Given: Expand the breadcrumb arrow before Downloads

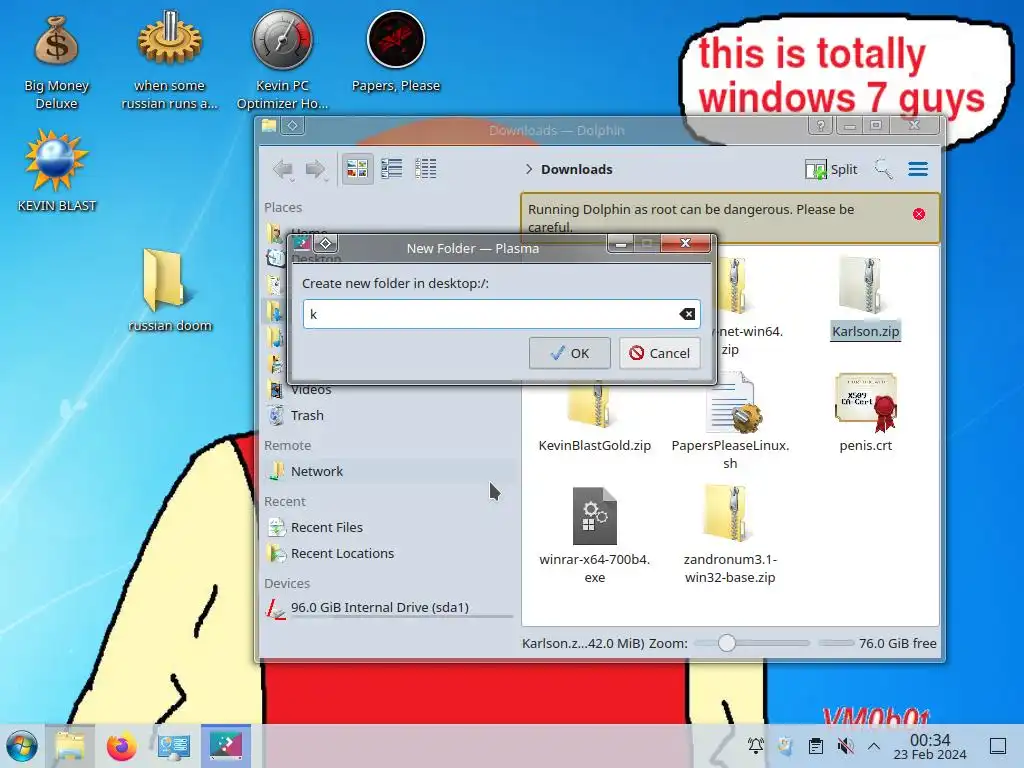Looking at the screenshot, I should [528, 169].
